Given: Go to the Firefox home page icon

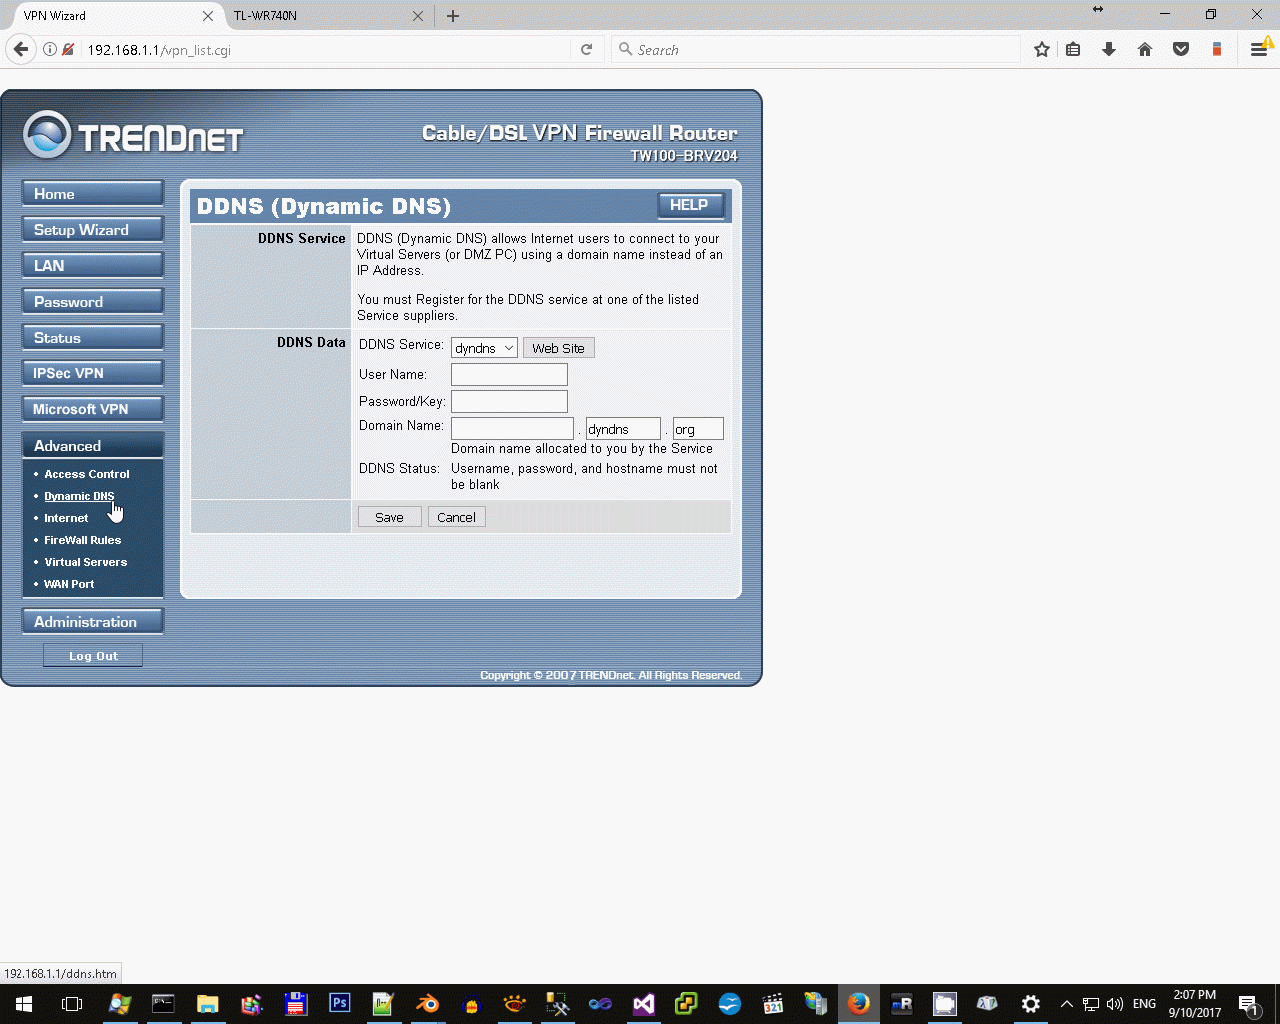Looking at the screenshot, I should coord(1145,49).
